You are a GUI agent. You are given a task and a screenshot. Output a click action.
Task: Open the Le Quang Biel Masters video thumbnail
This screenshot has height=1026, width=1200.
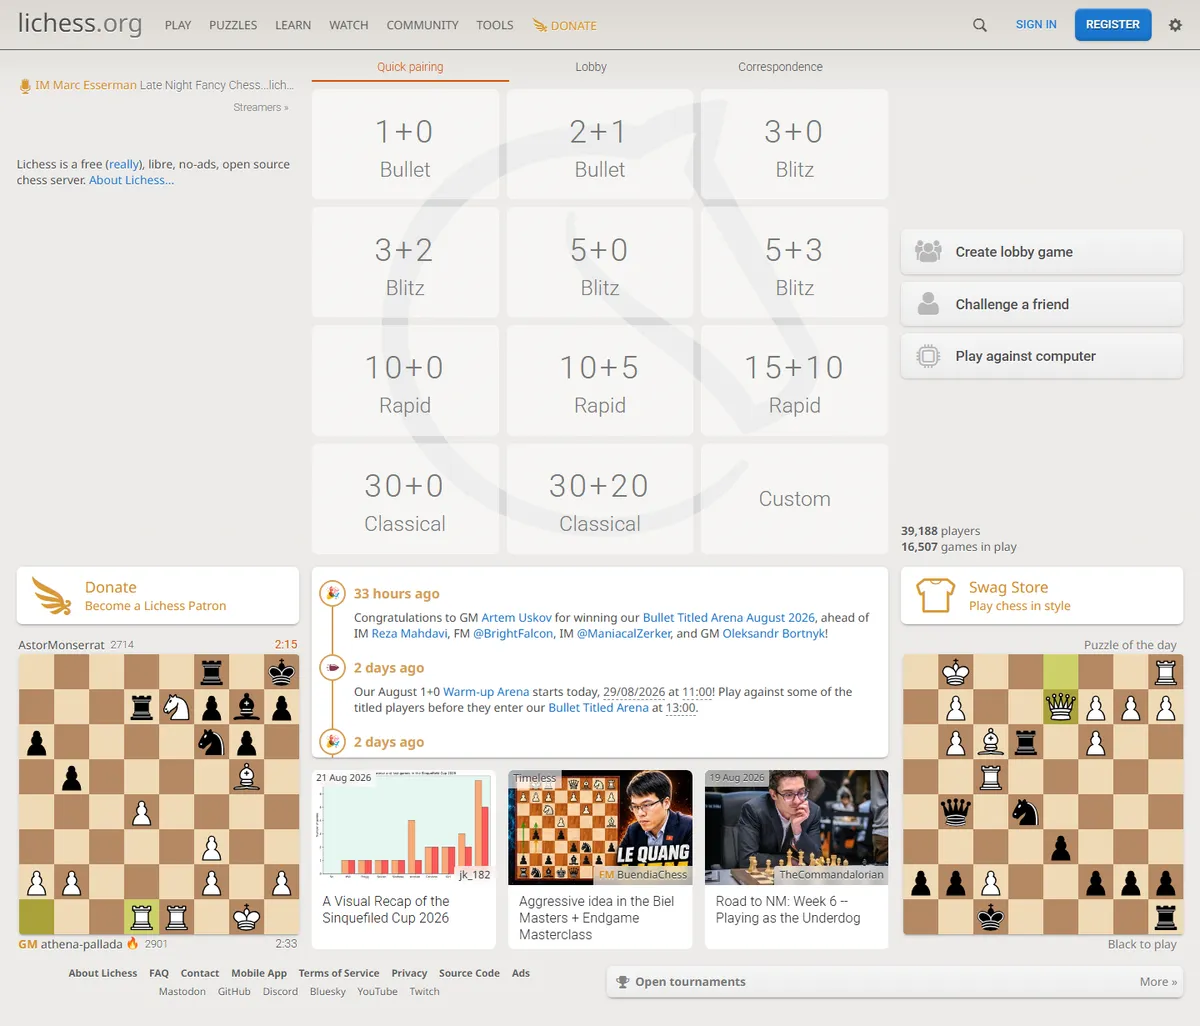click(x=600, y=827)
